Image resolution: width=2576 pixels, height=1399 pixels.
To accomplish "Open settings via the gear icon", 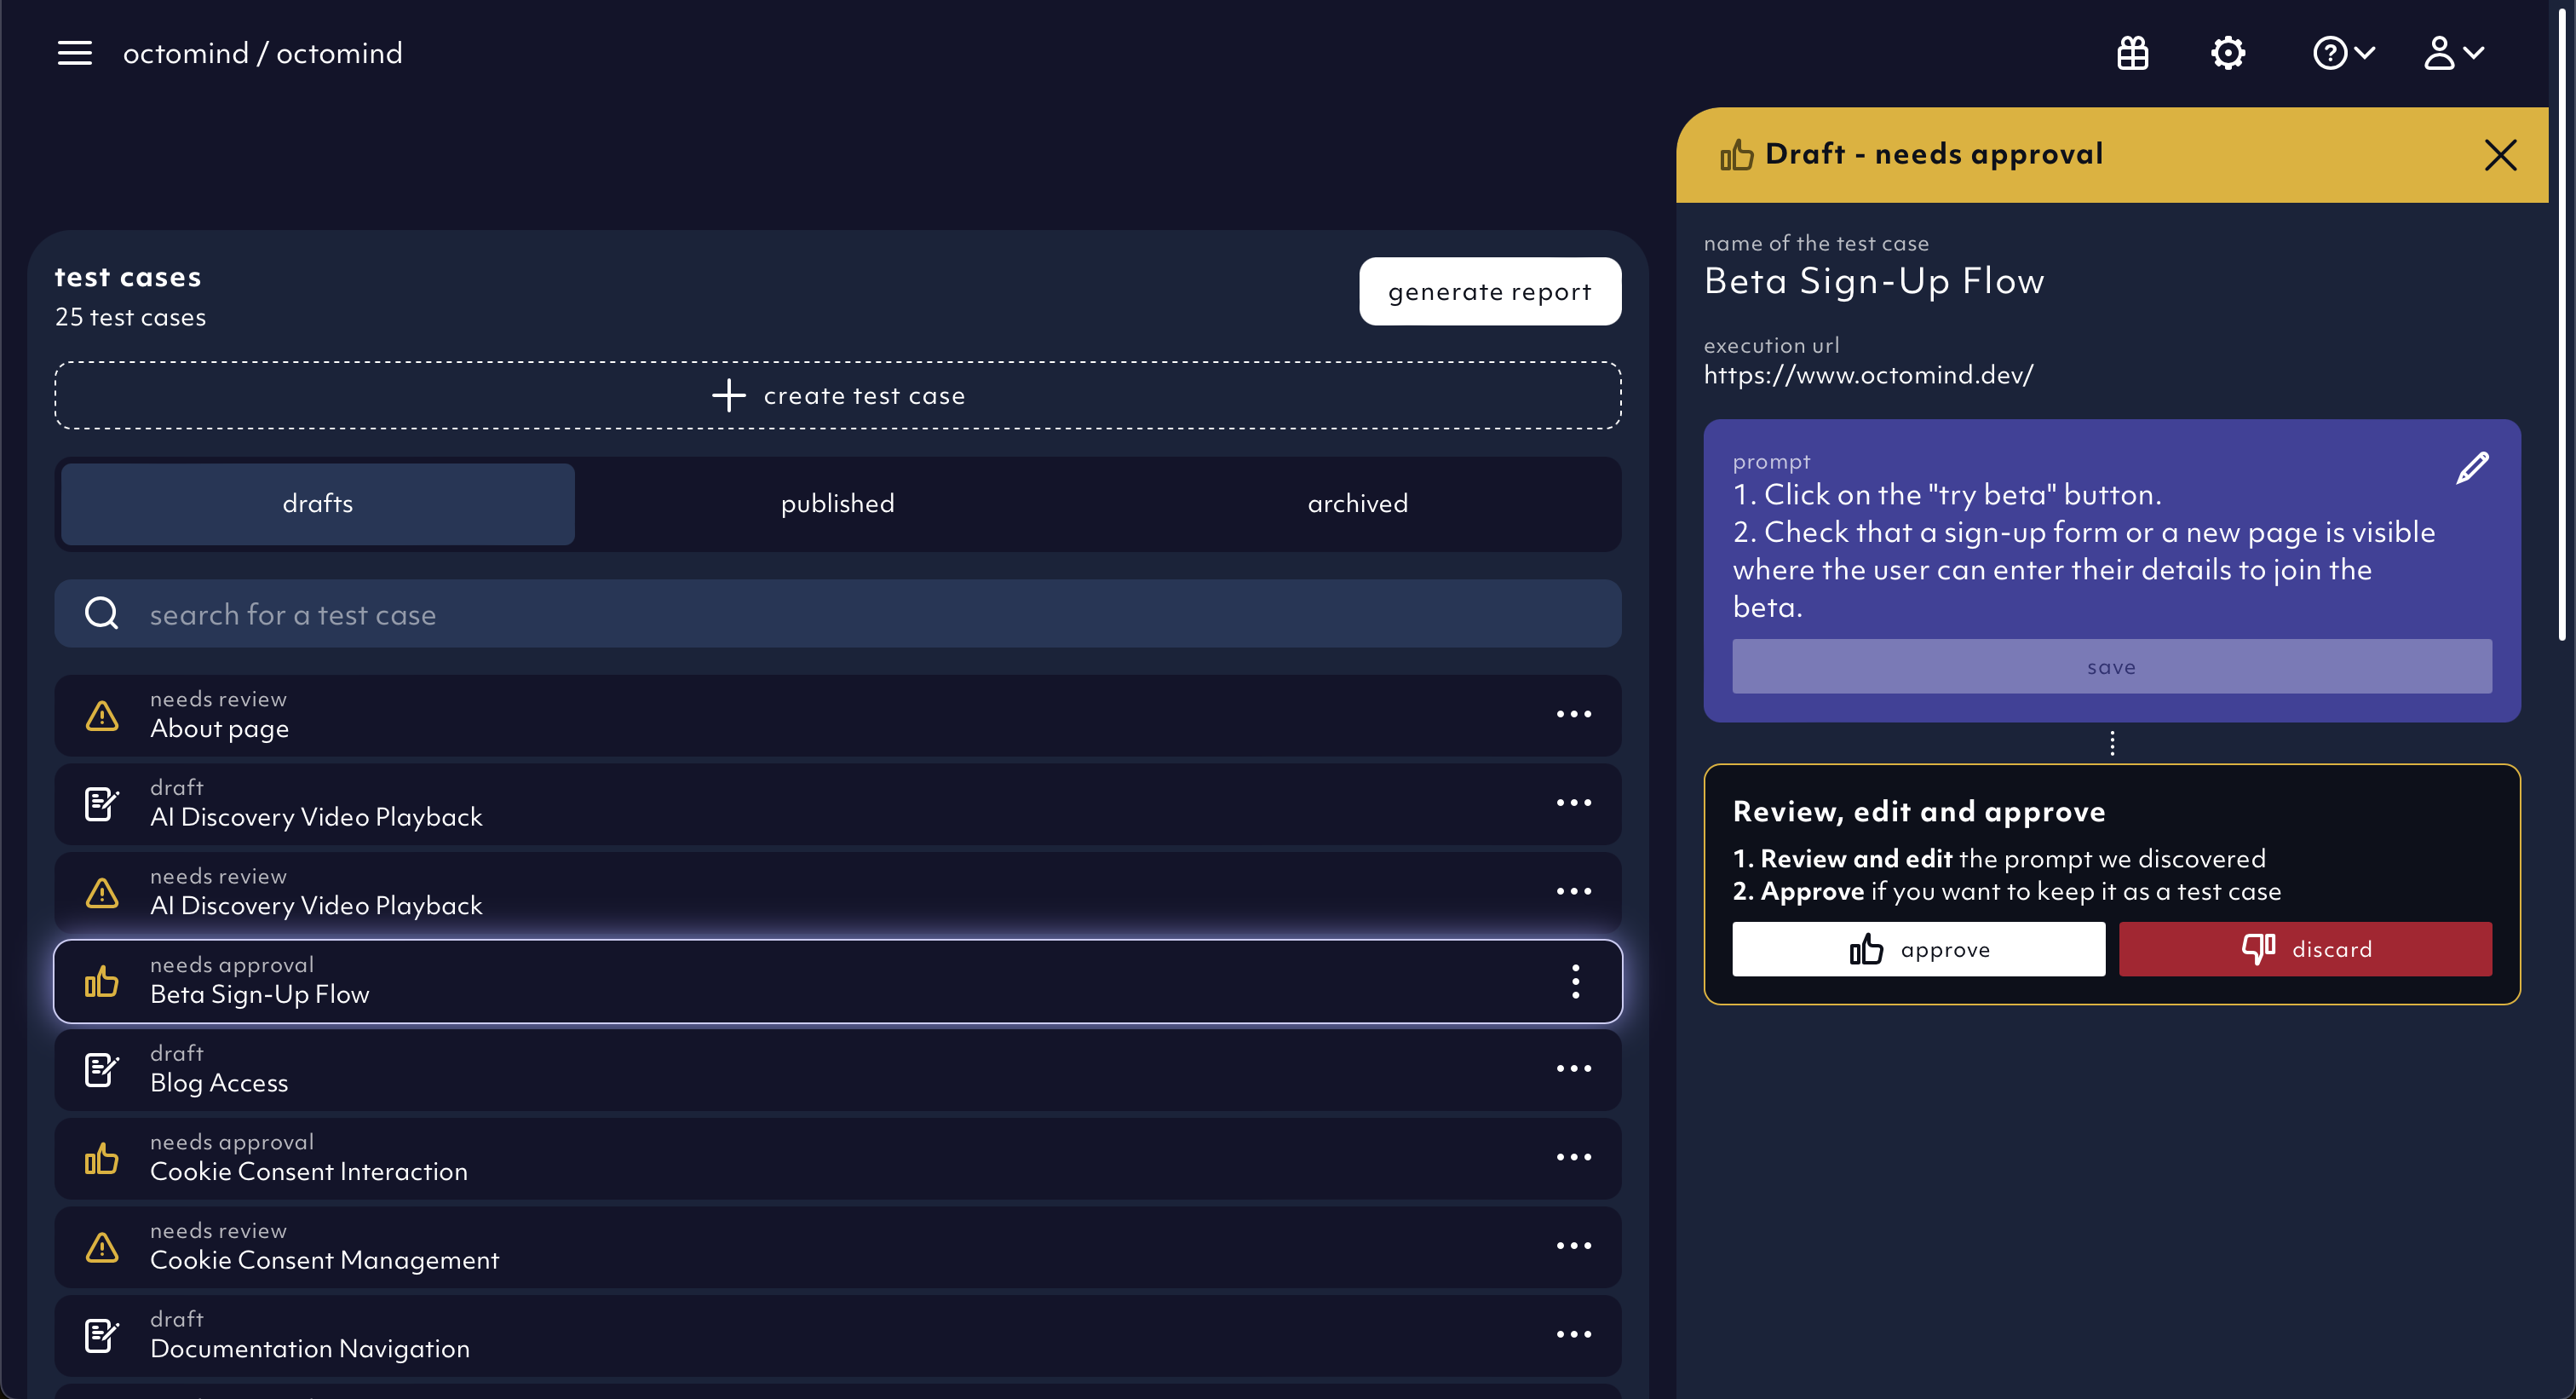I will pyautogui.click(x=2227, y=53).
